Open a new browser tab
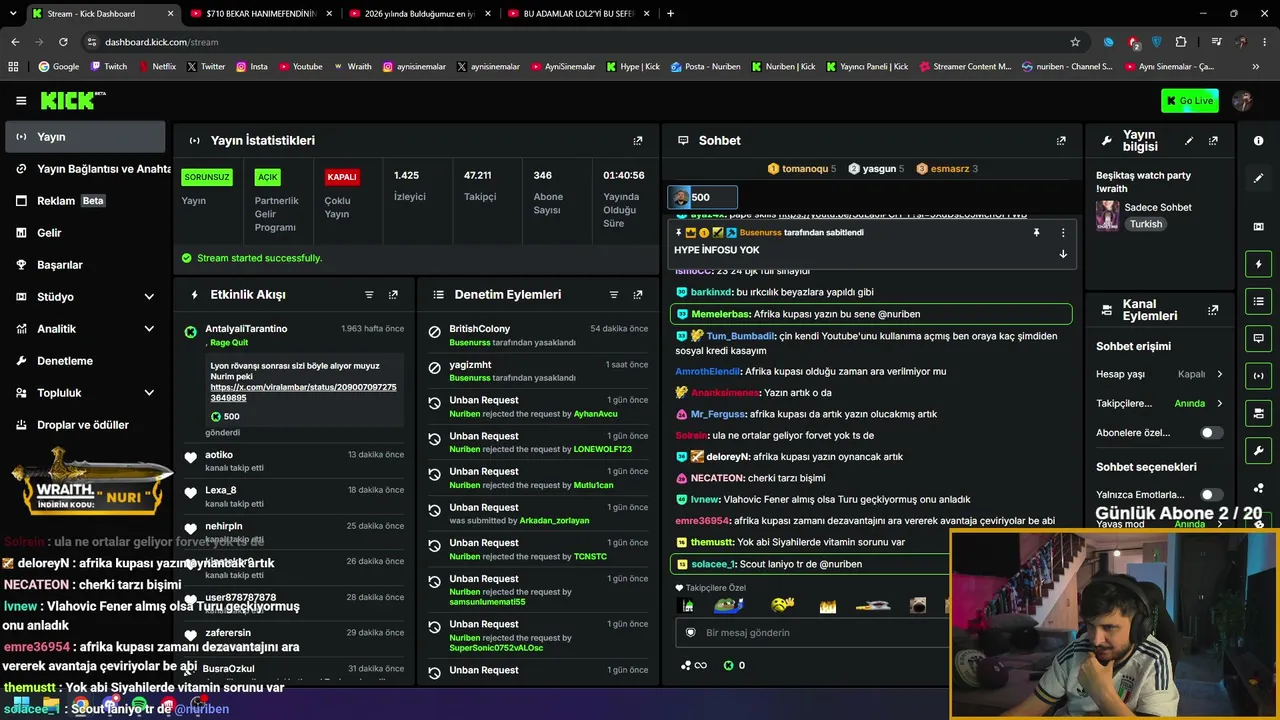This screenshot has height=720, width=1280. tap(670, 14)
